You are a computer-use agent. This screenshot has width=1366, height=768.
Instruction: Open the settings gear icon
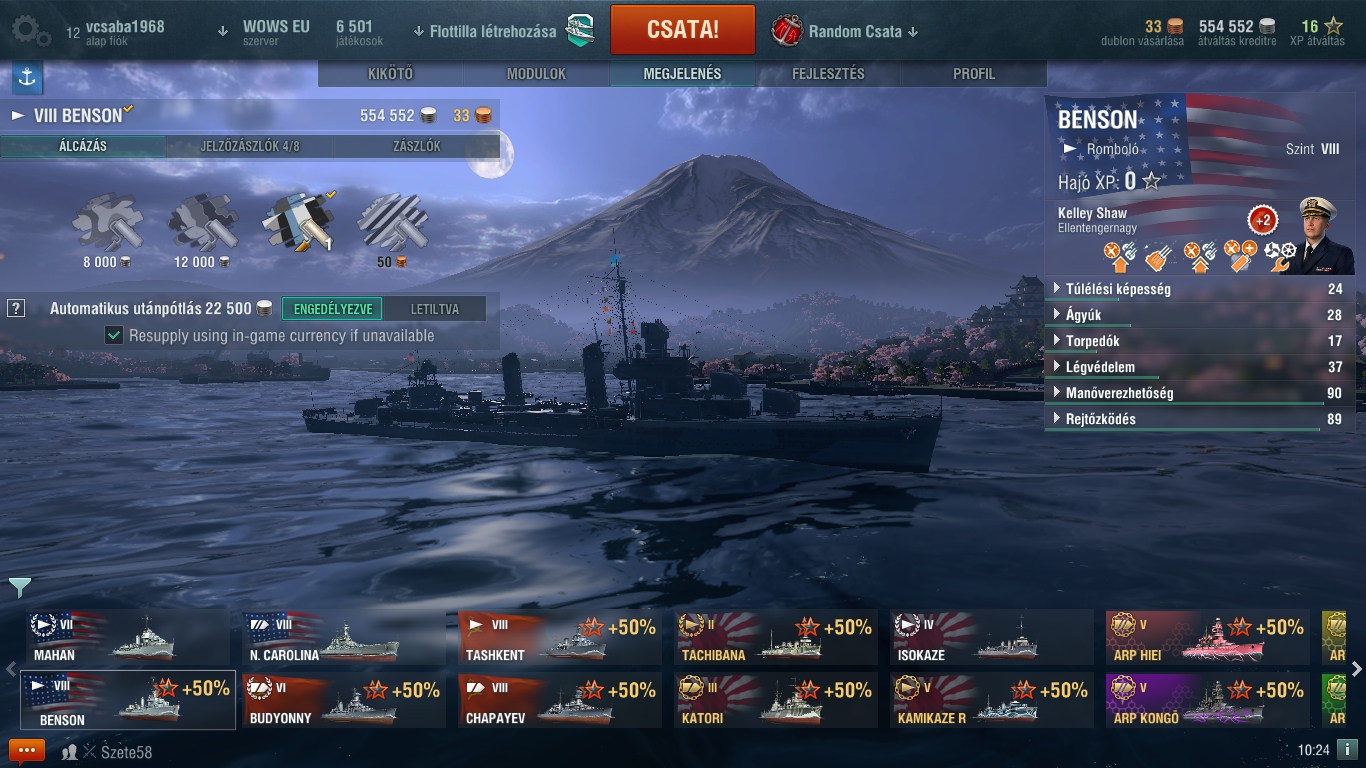click(x=31, y=31)
